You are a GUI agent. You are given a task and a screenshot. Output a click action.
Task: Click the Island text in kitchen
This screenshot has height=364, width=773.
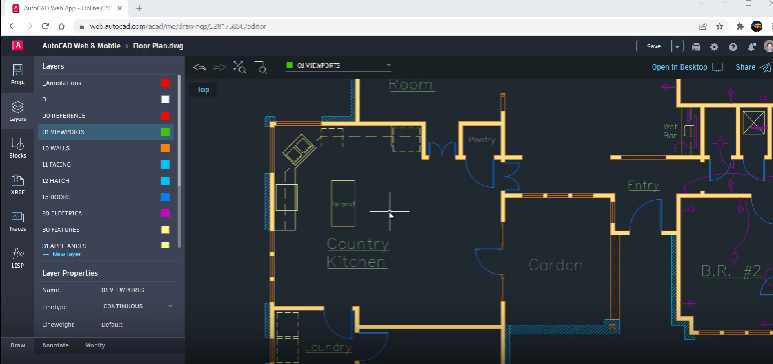click(x=343, y=204)
